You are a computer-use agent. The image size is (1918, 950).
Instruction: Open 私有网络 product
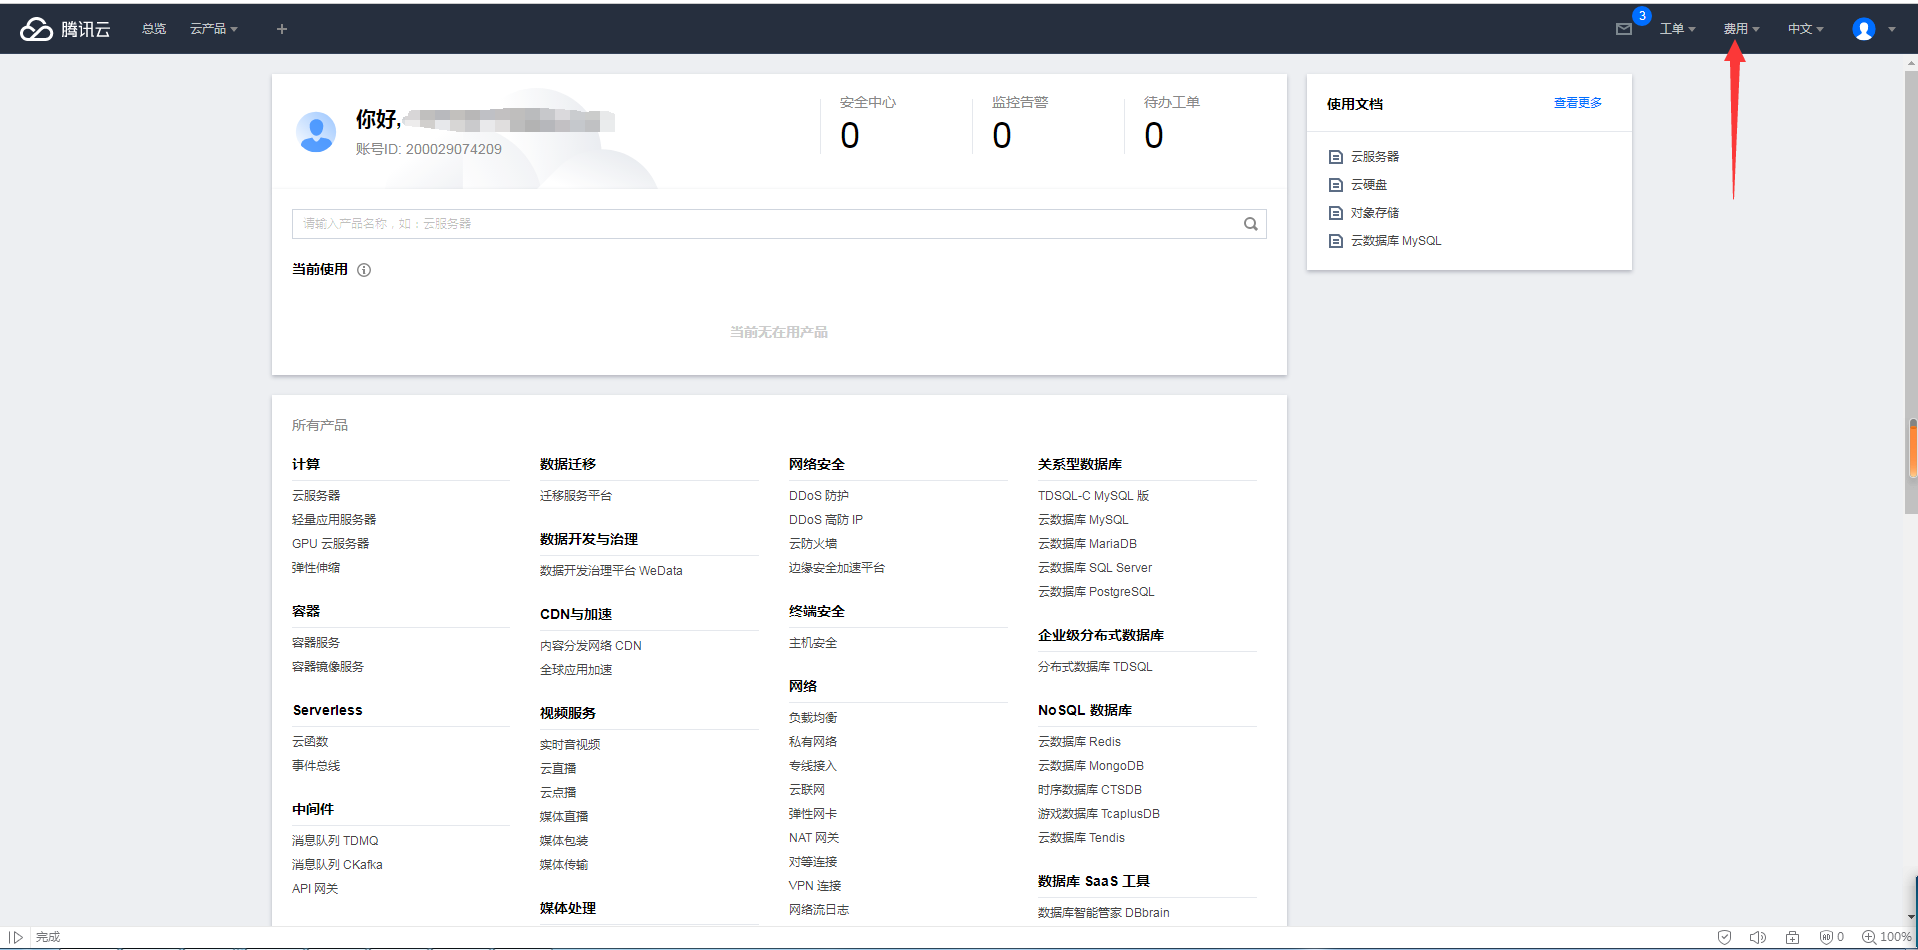coord(813,742)
